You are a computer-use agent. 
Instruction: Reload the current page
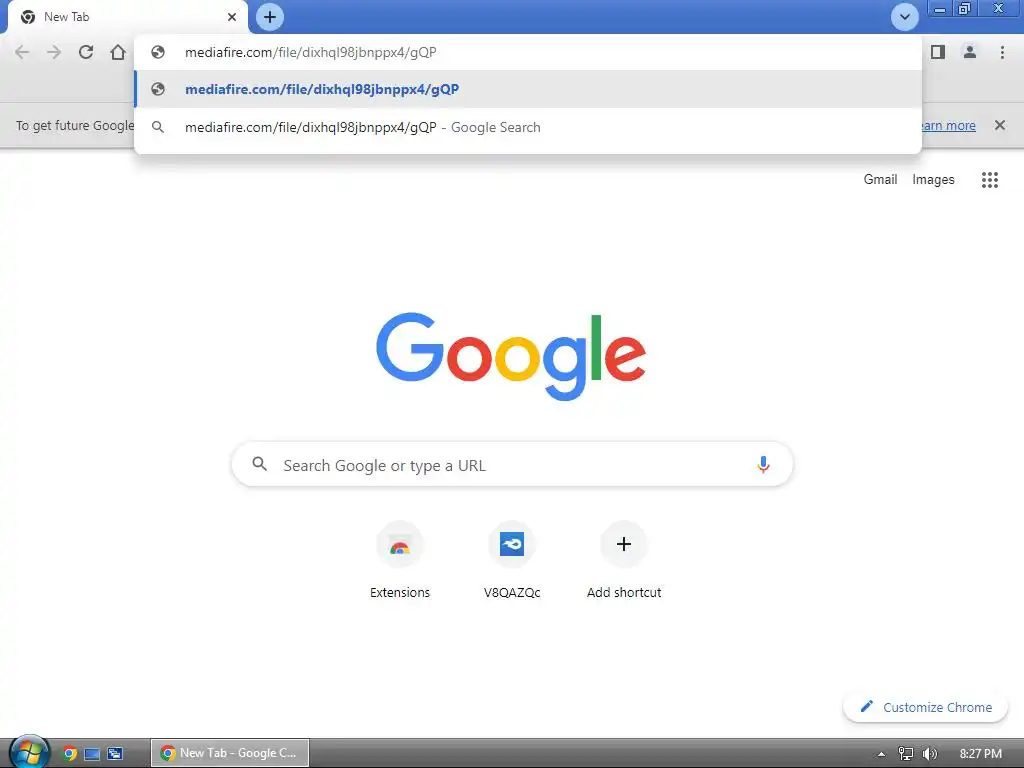pos(86,52)
